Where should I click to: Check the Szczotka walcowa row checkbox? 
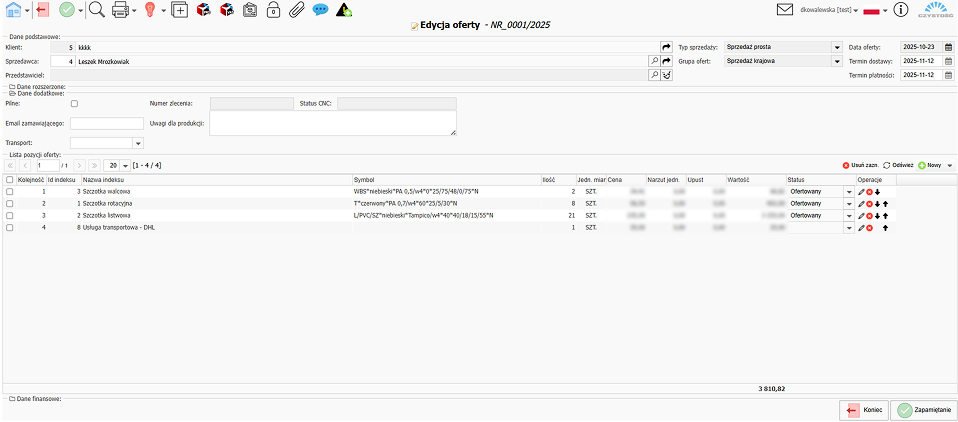tap(9, 192)
